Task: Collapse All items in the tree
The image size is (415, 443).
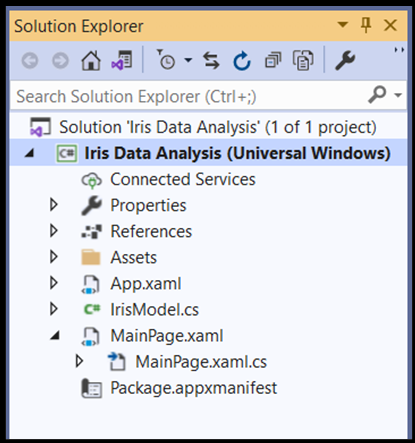Action: pyautogui.click(x=273, y=61)
